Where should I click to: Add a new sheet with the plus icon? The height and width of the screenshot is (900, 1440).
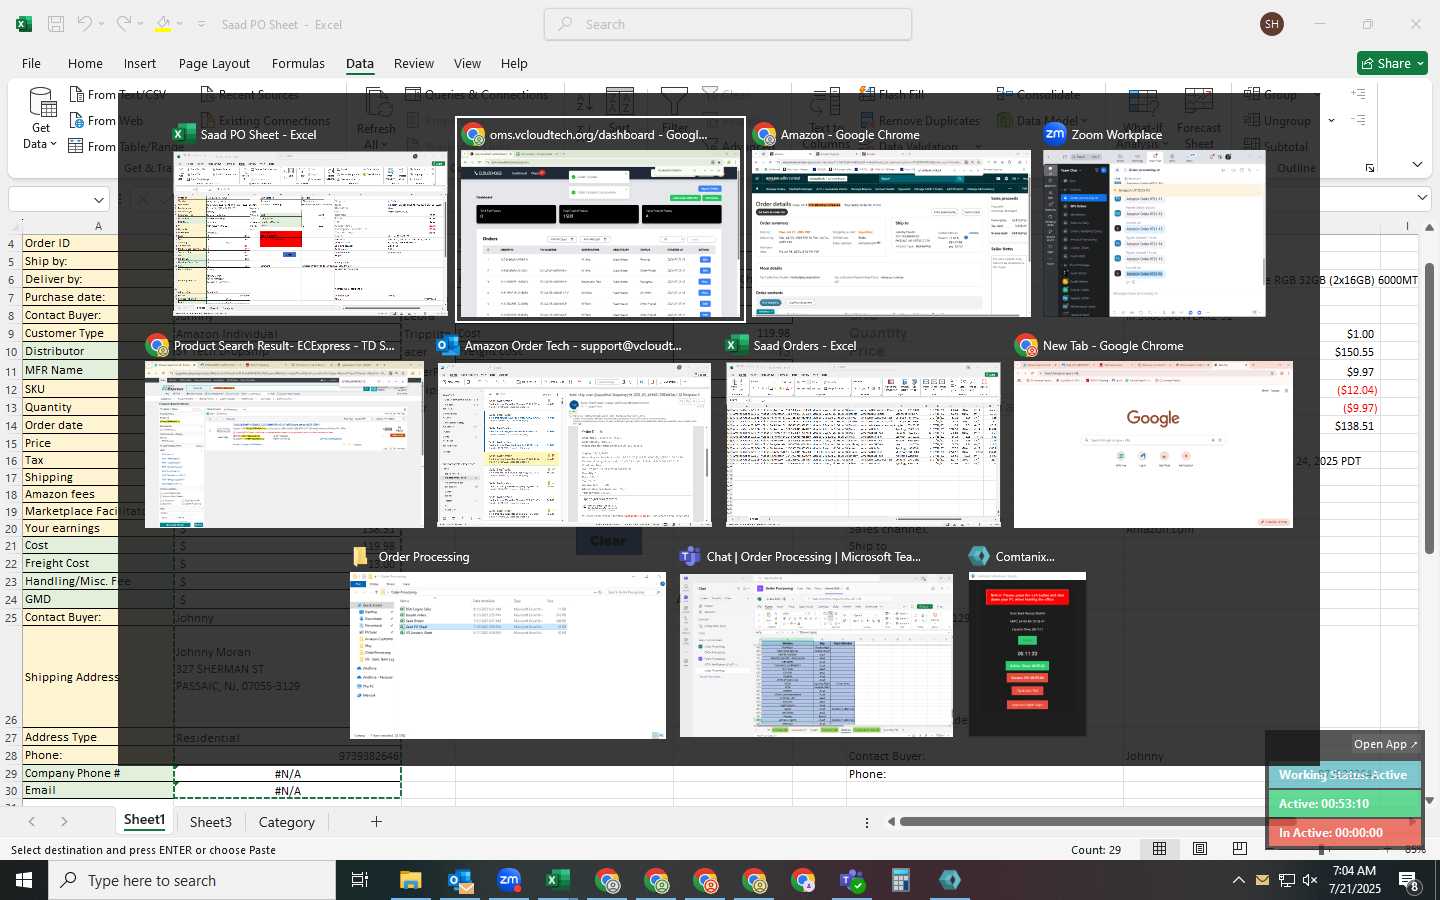point(376,822)
